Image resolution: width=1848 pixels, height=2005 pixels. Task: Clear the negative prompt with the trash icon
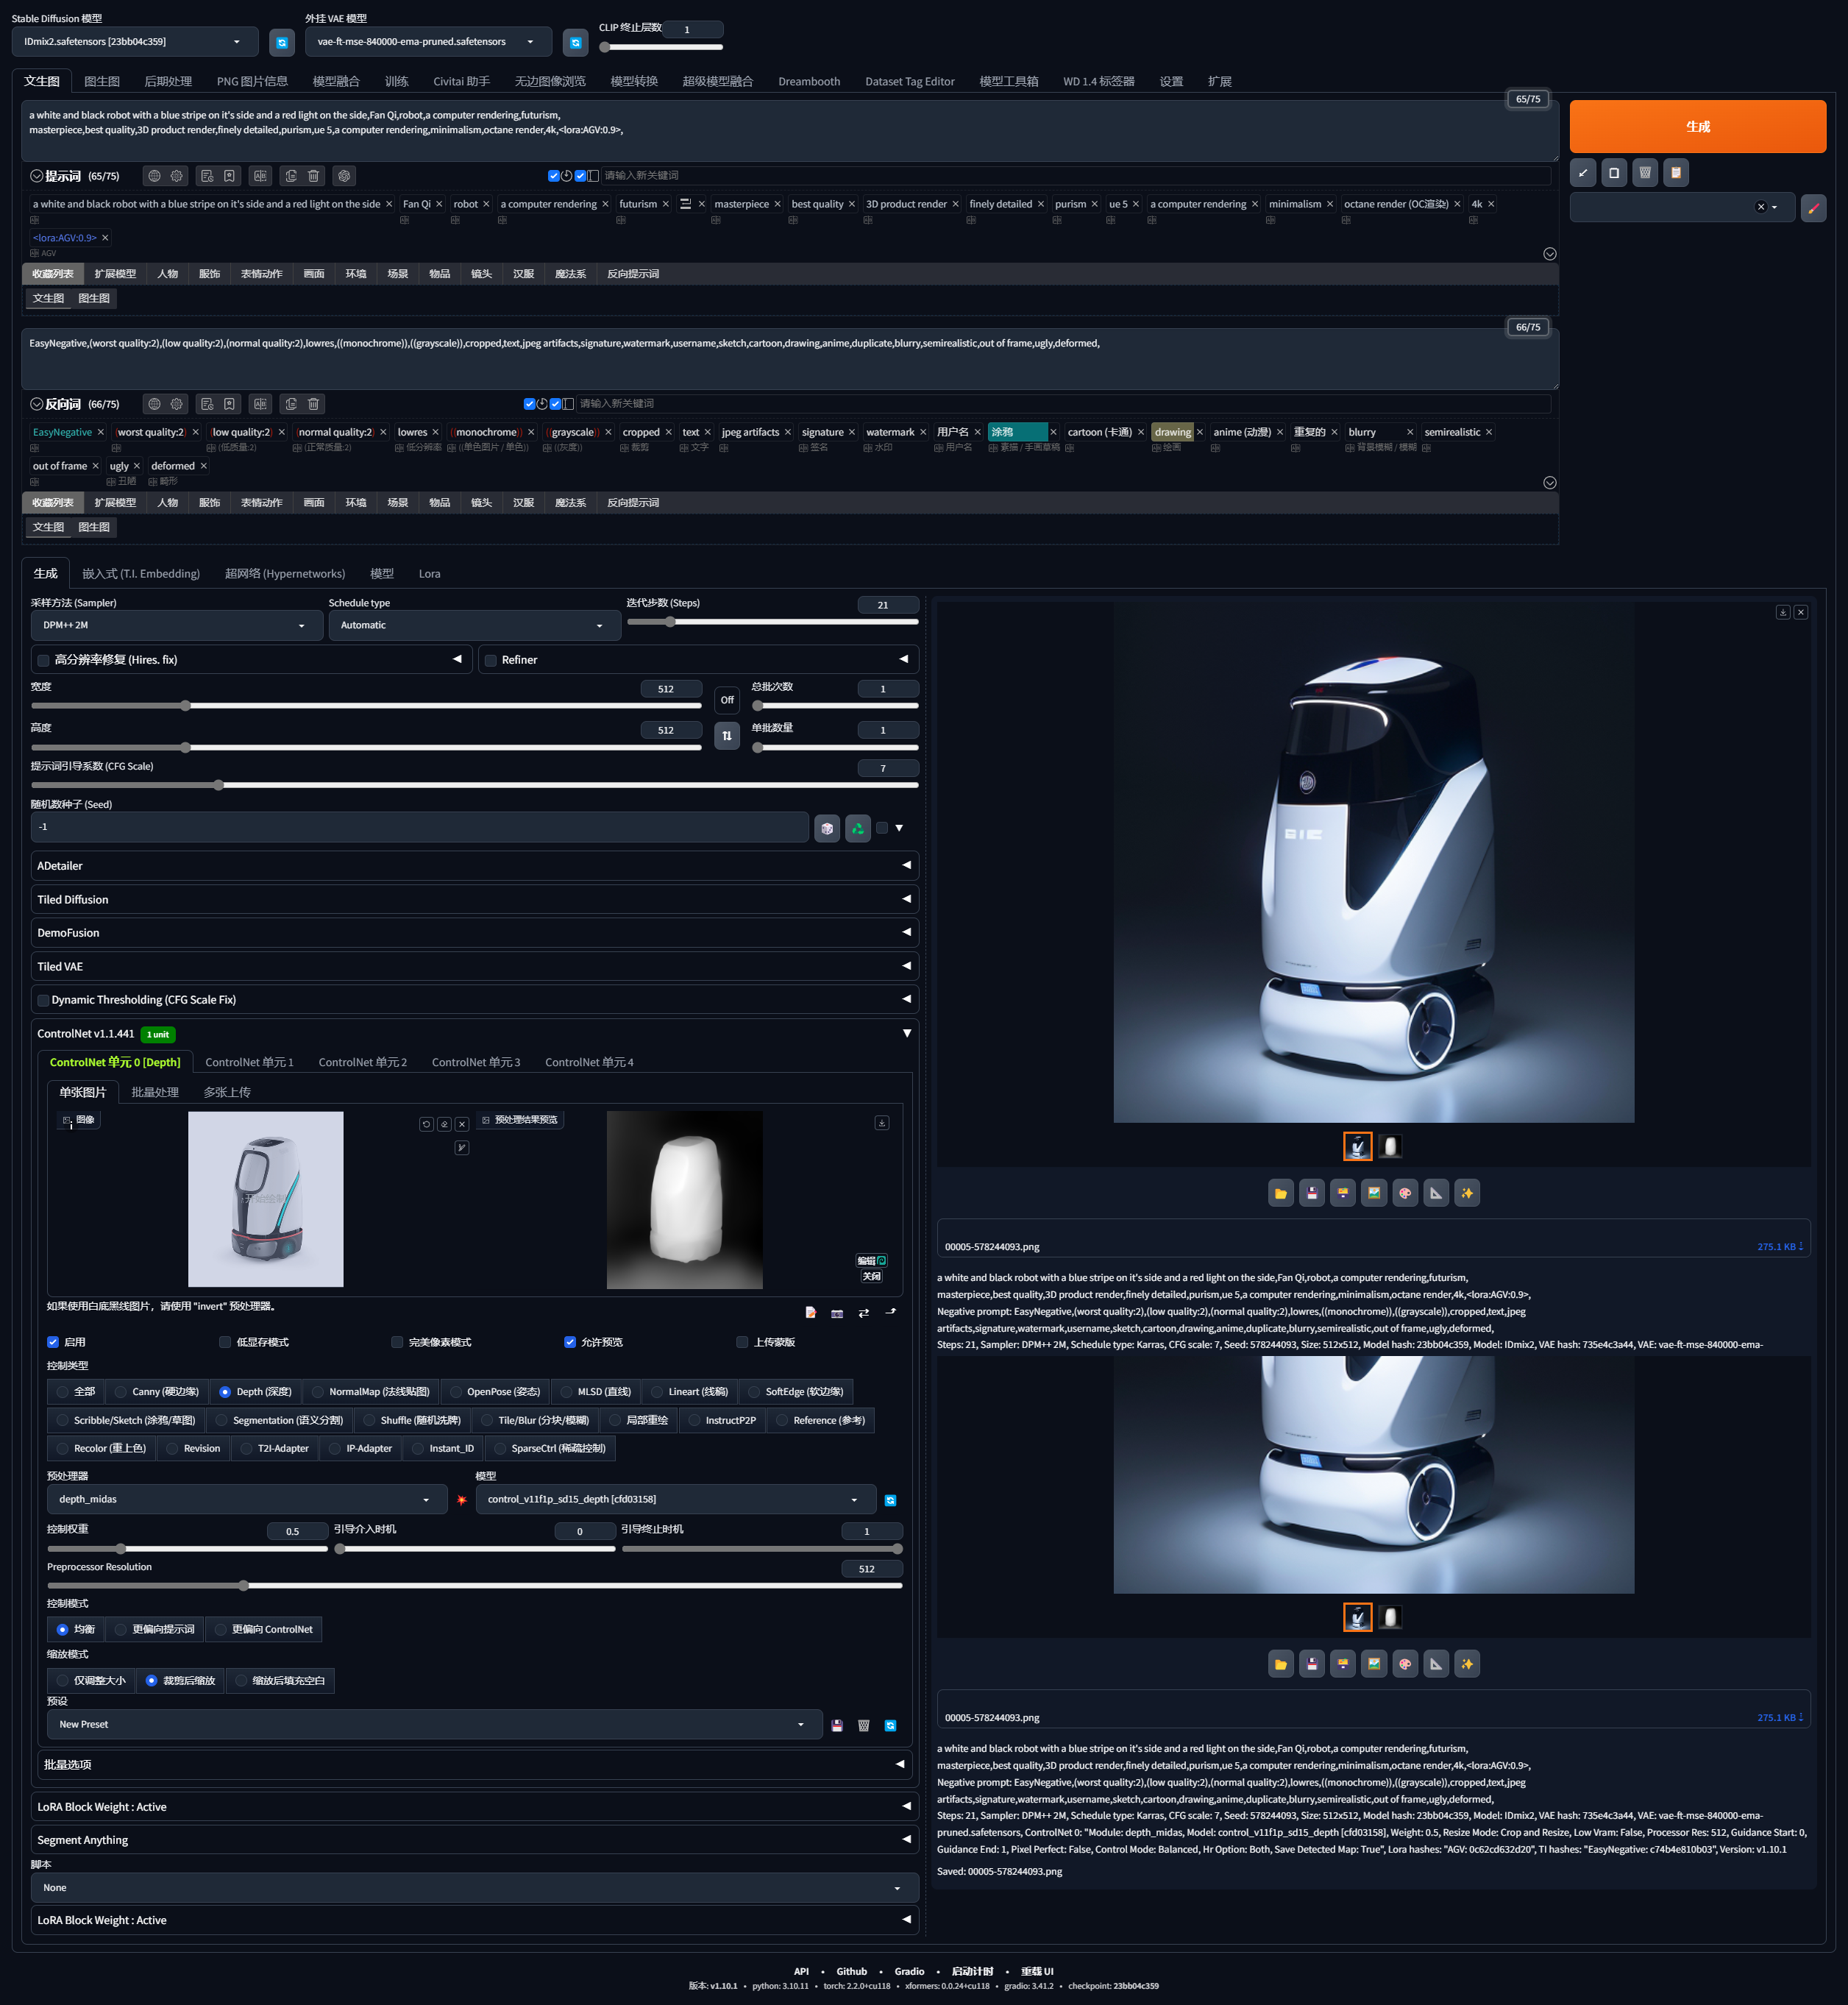[x=314, y=404]
